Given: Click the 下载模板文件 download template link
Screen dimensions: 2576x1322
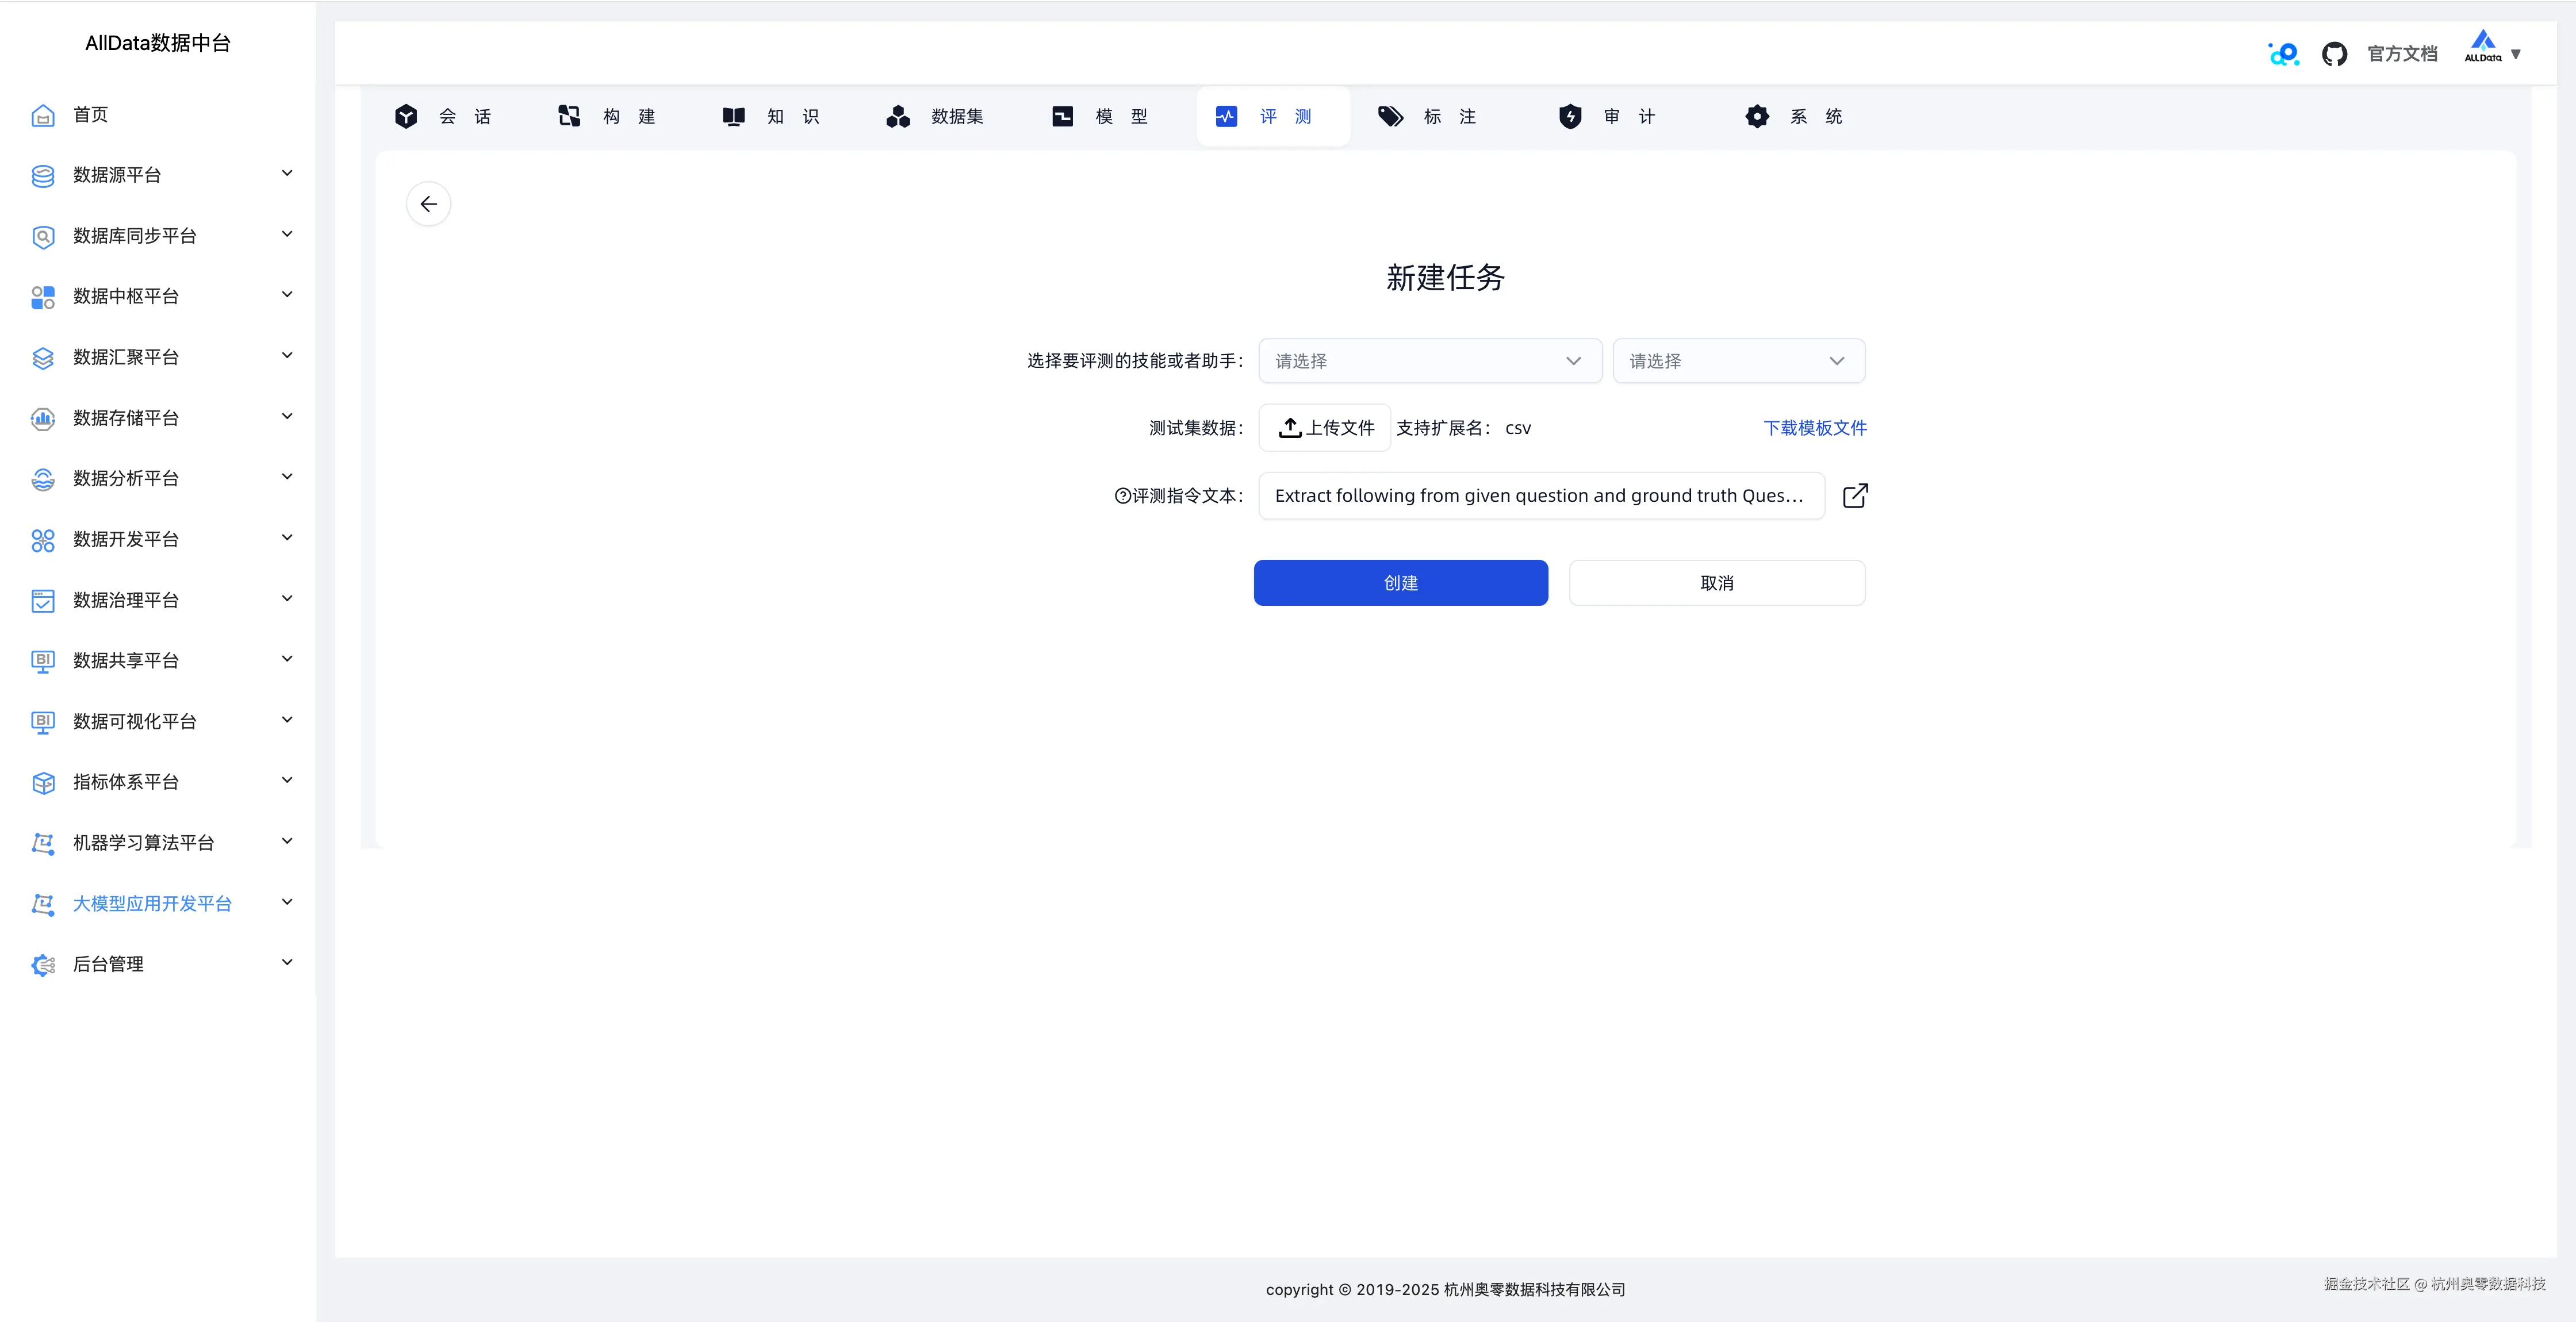Looking at the screenshot, I should pyautogui.click(x=1814, y=427).
